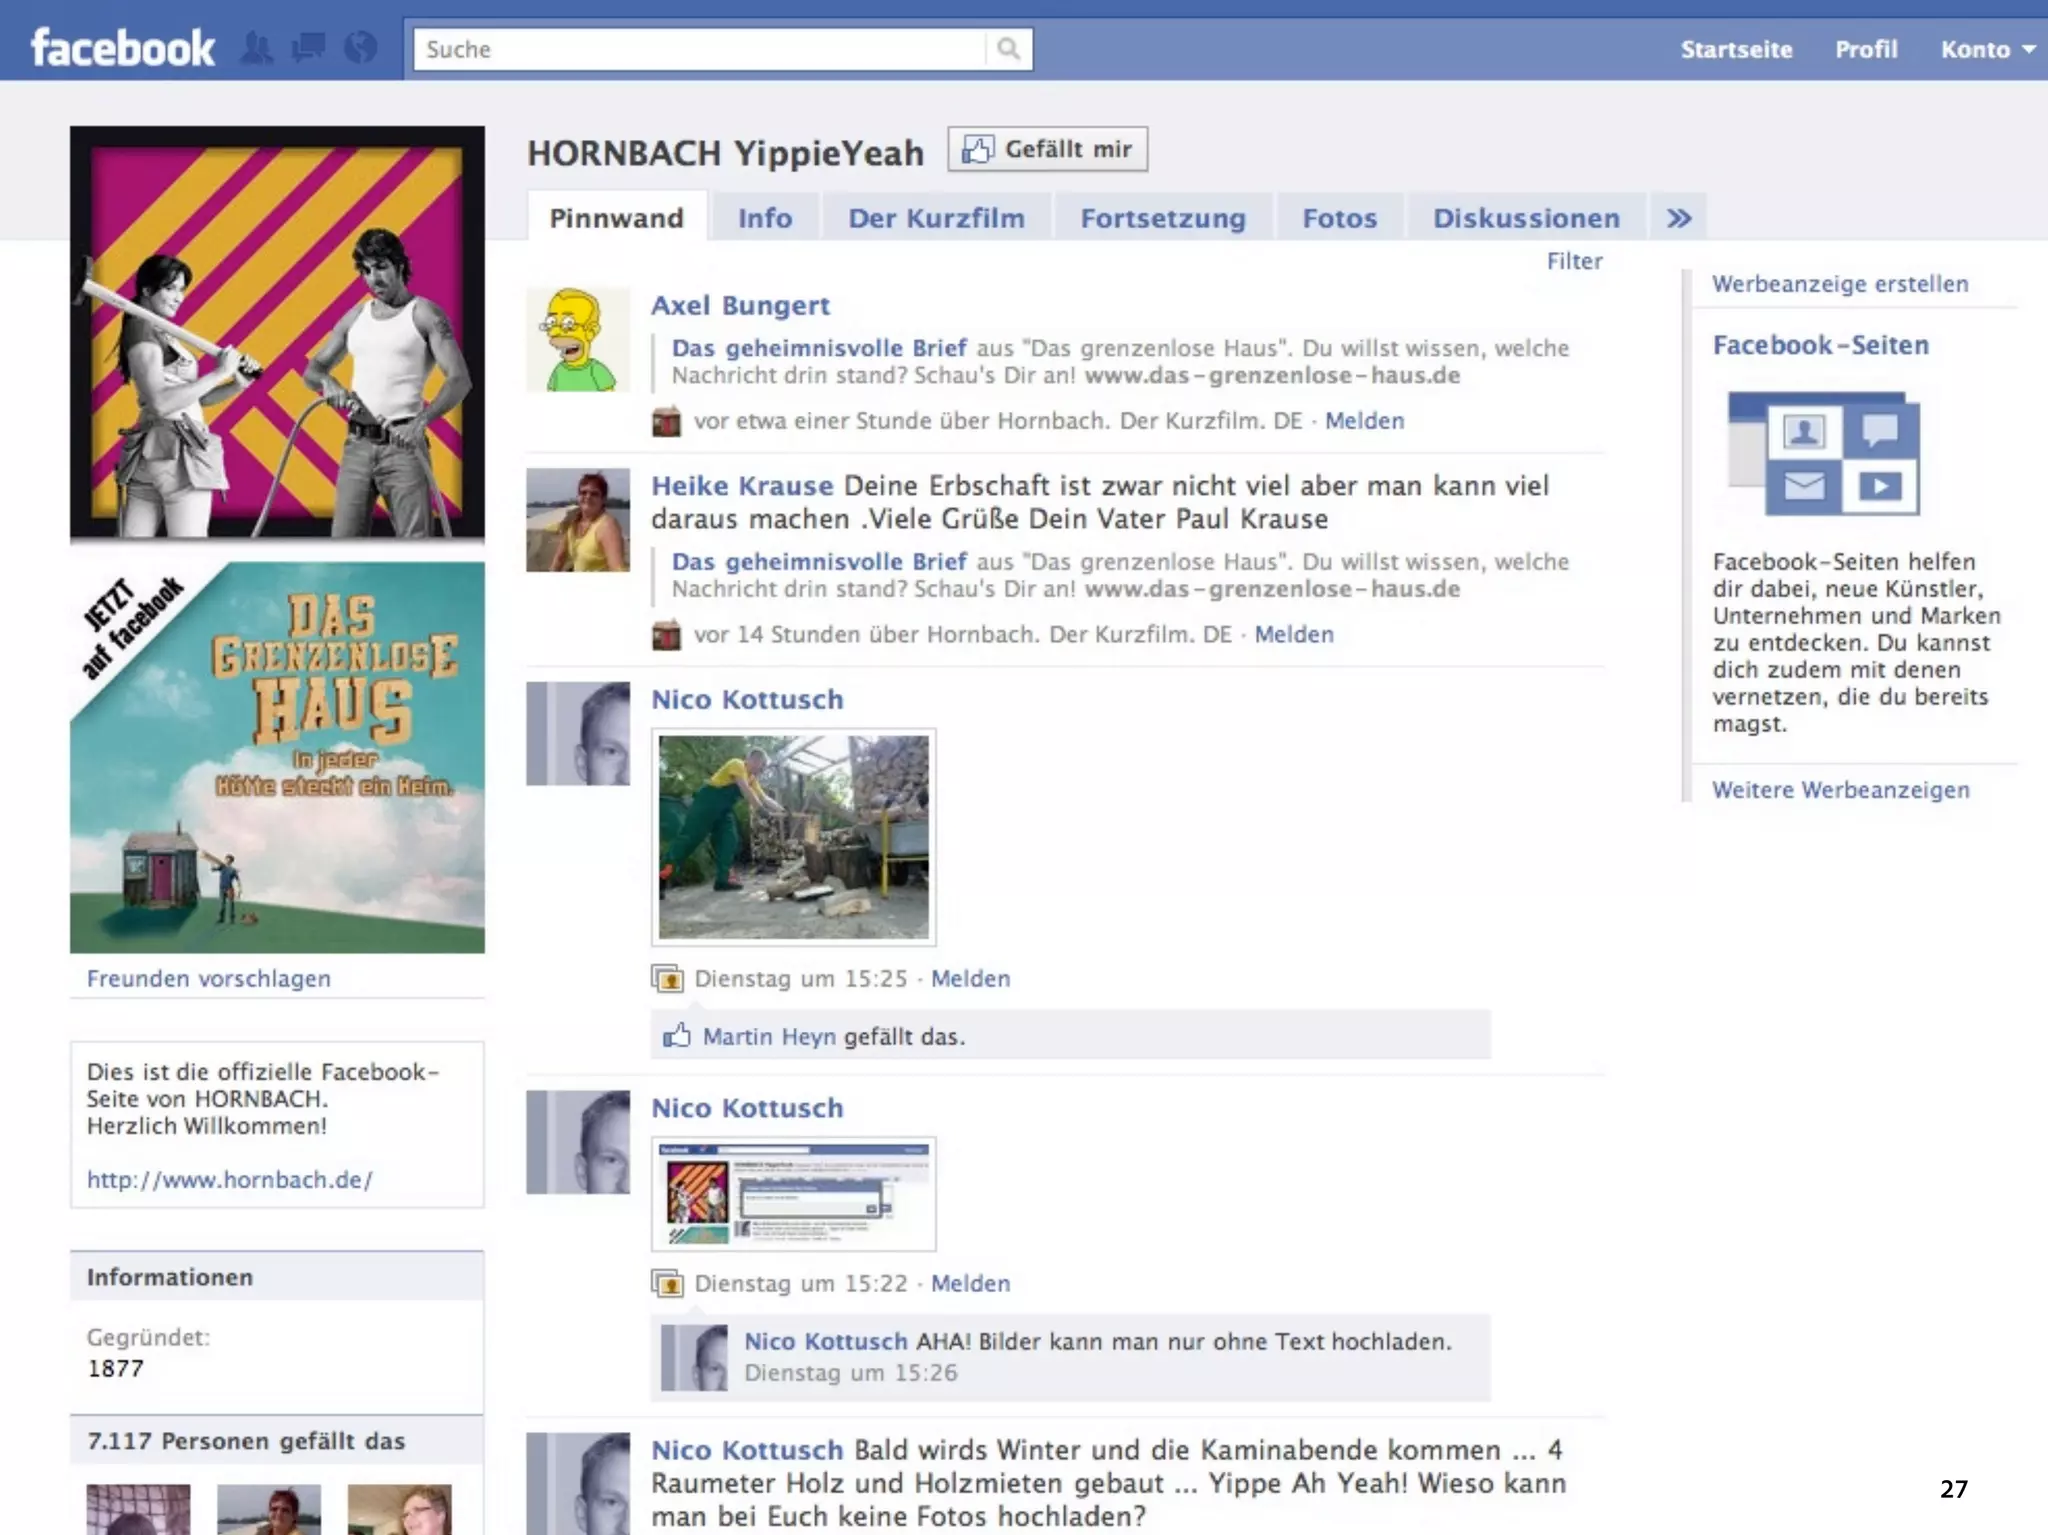Click Freunden vorschlagen link
The width and height of the screenshot is (2048, 1535).
[208, 978]
